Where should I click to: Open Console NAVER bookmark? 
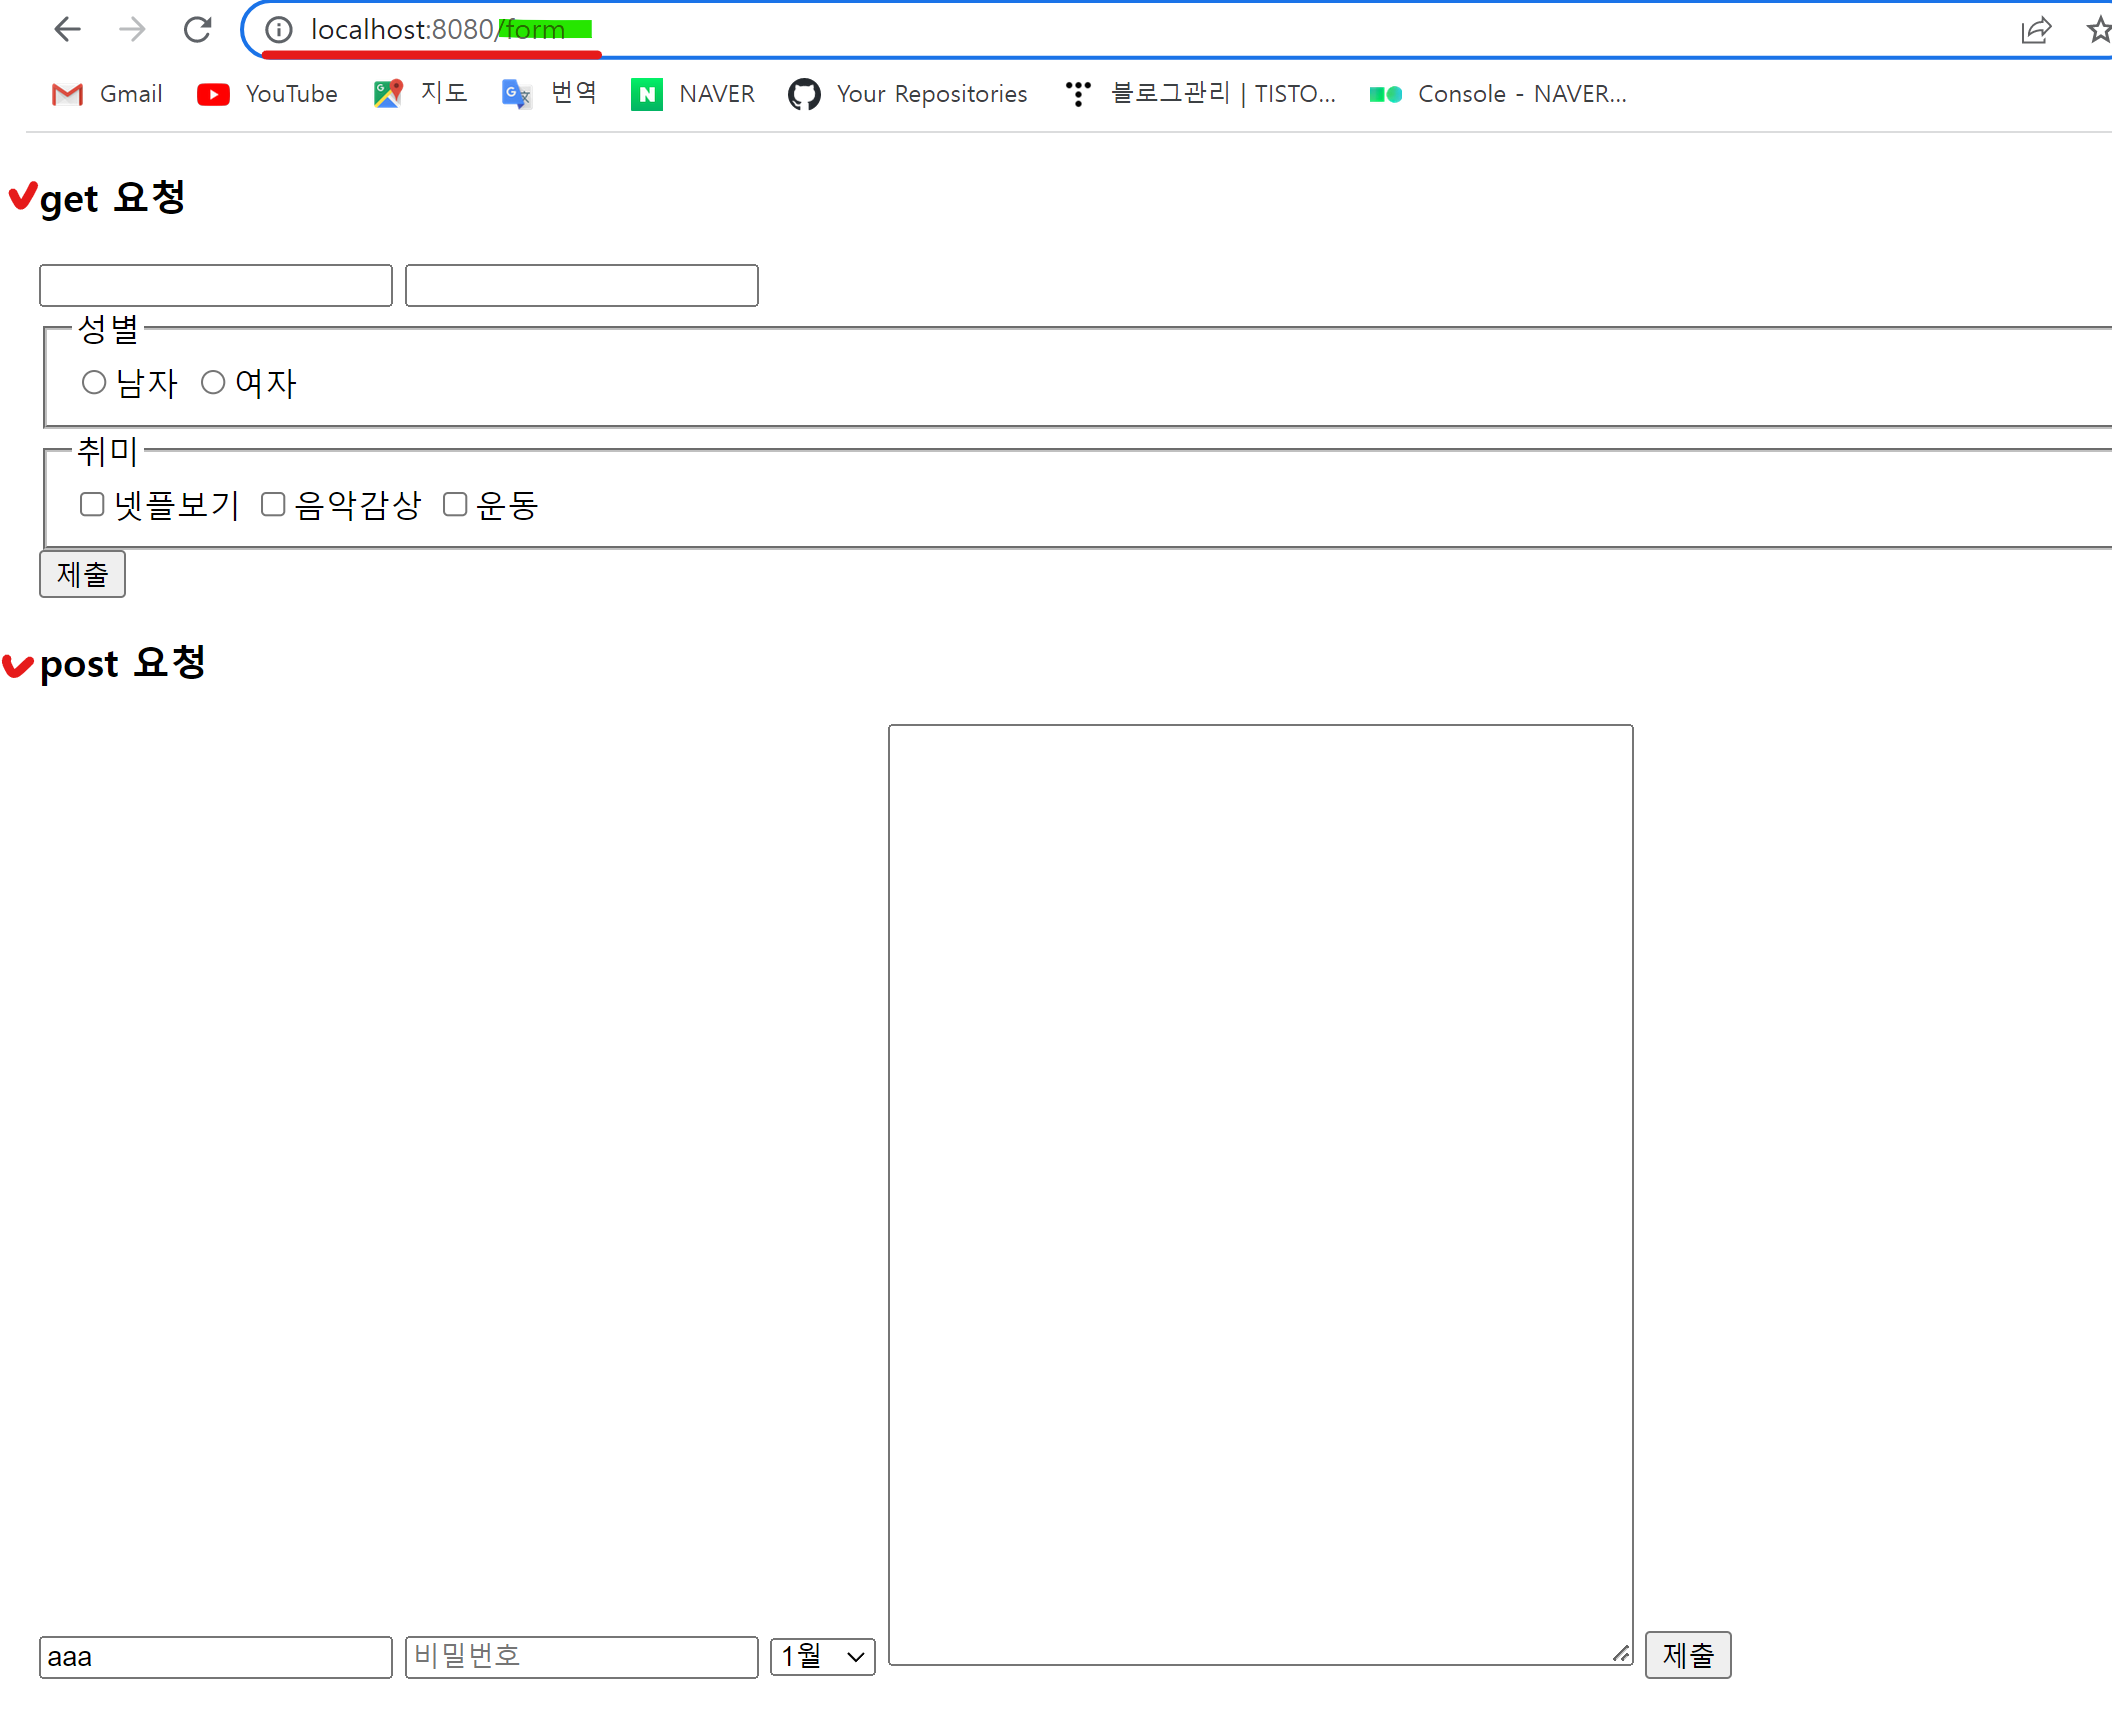pyautogui.click(x=1498, y=94)
